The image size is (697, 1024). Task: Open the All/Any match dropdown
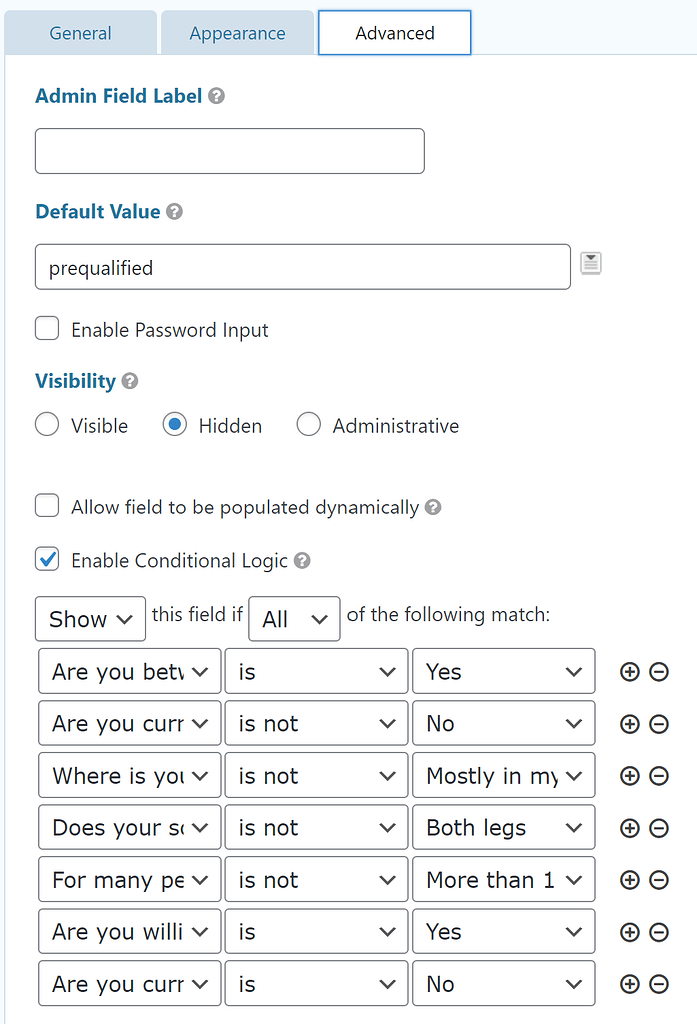coord(294,619)
